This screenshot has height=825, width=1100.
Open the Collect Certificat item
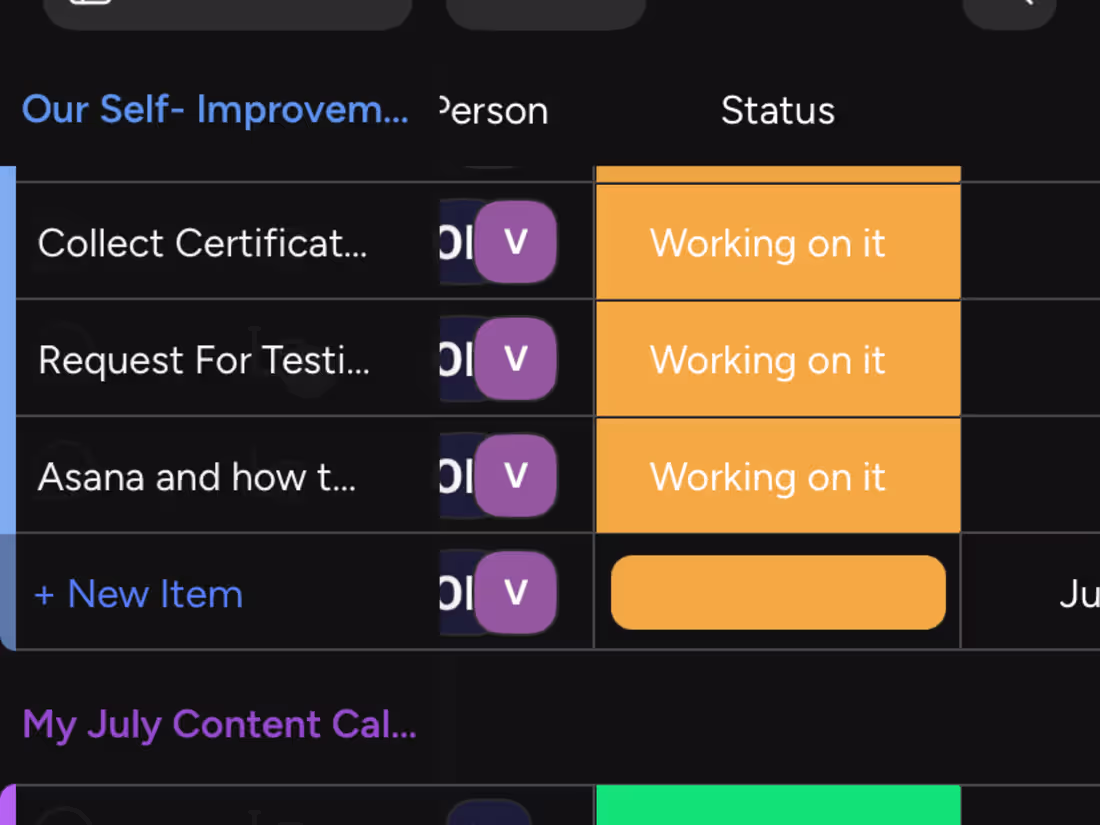click(202, 243)
